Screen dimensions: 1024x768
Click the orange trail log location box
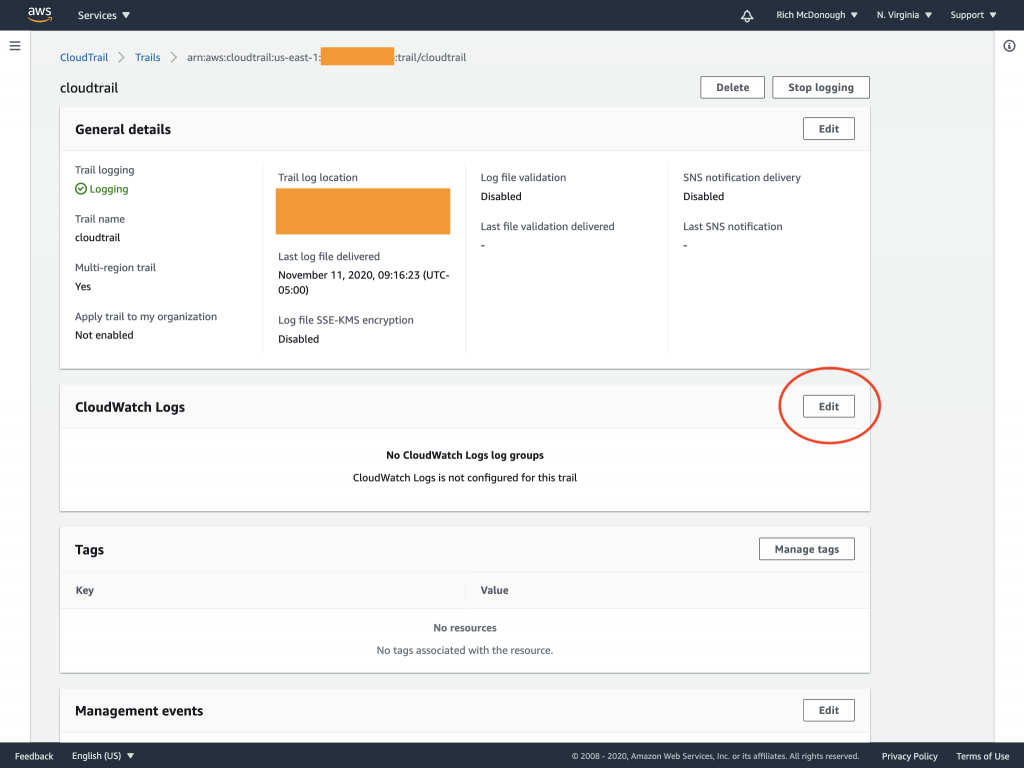click(362, 211)
